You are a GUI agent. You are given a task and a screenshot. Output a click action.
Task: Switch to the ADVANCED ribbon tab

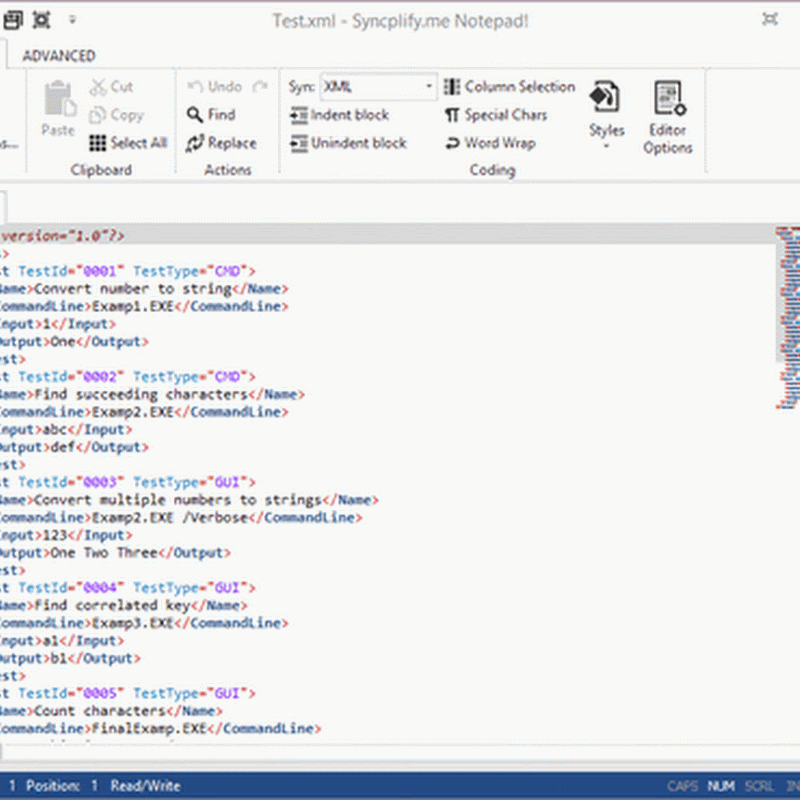pos(59,56)
